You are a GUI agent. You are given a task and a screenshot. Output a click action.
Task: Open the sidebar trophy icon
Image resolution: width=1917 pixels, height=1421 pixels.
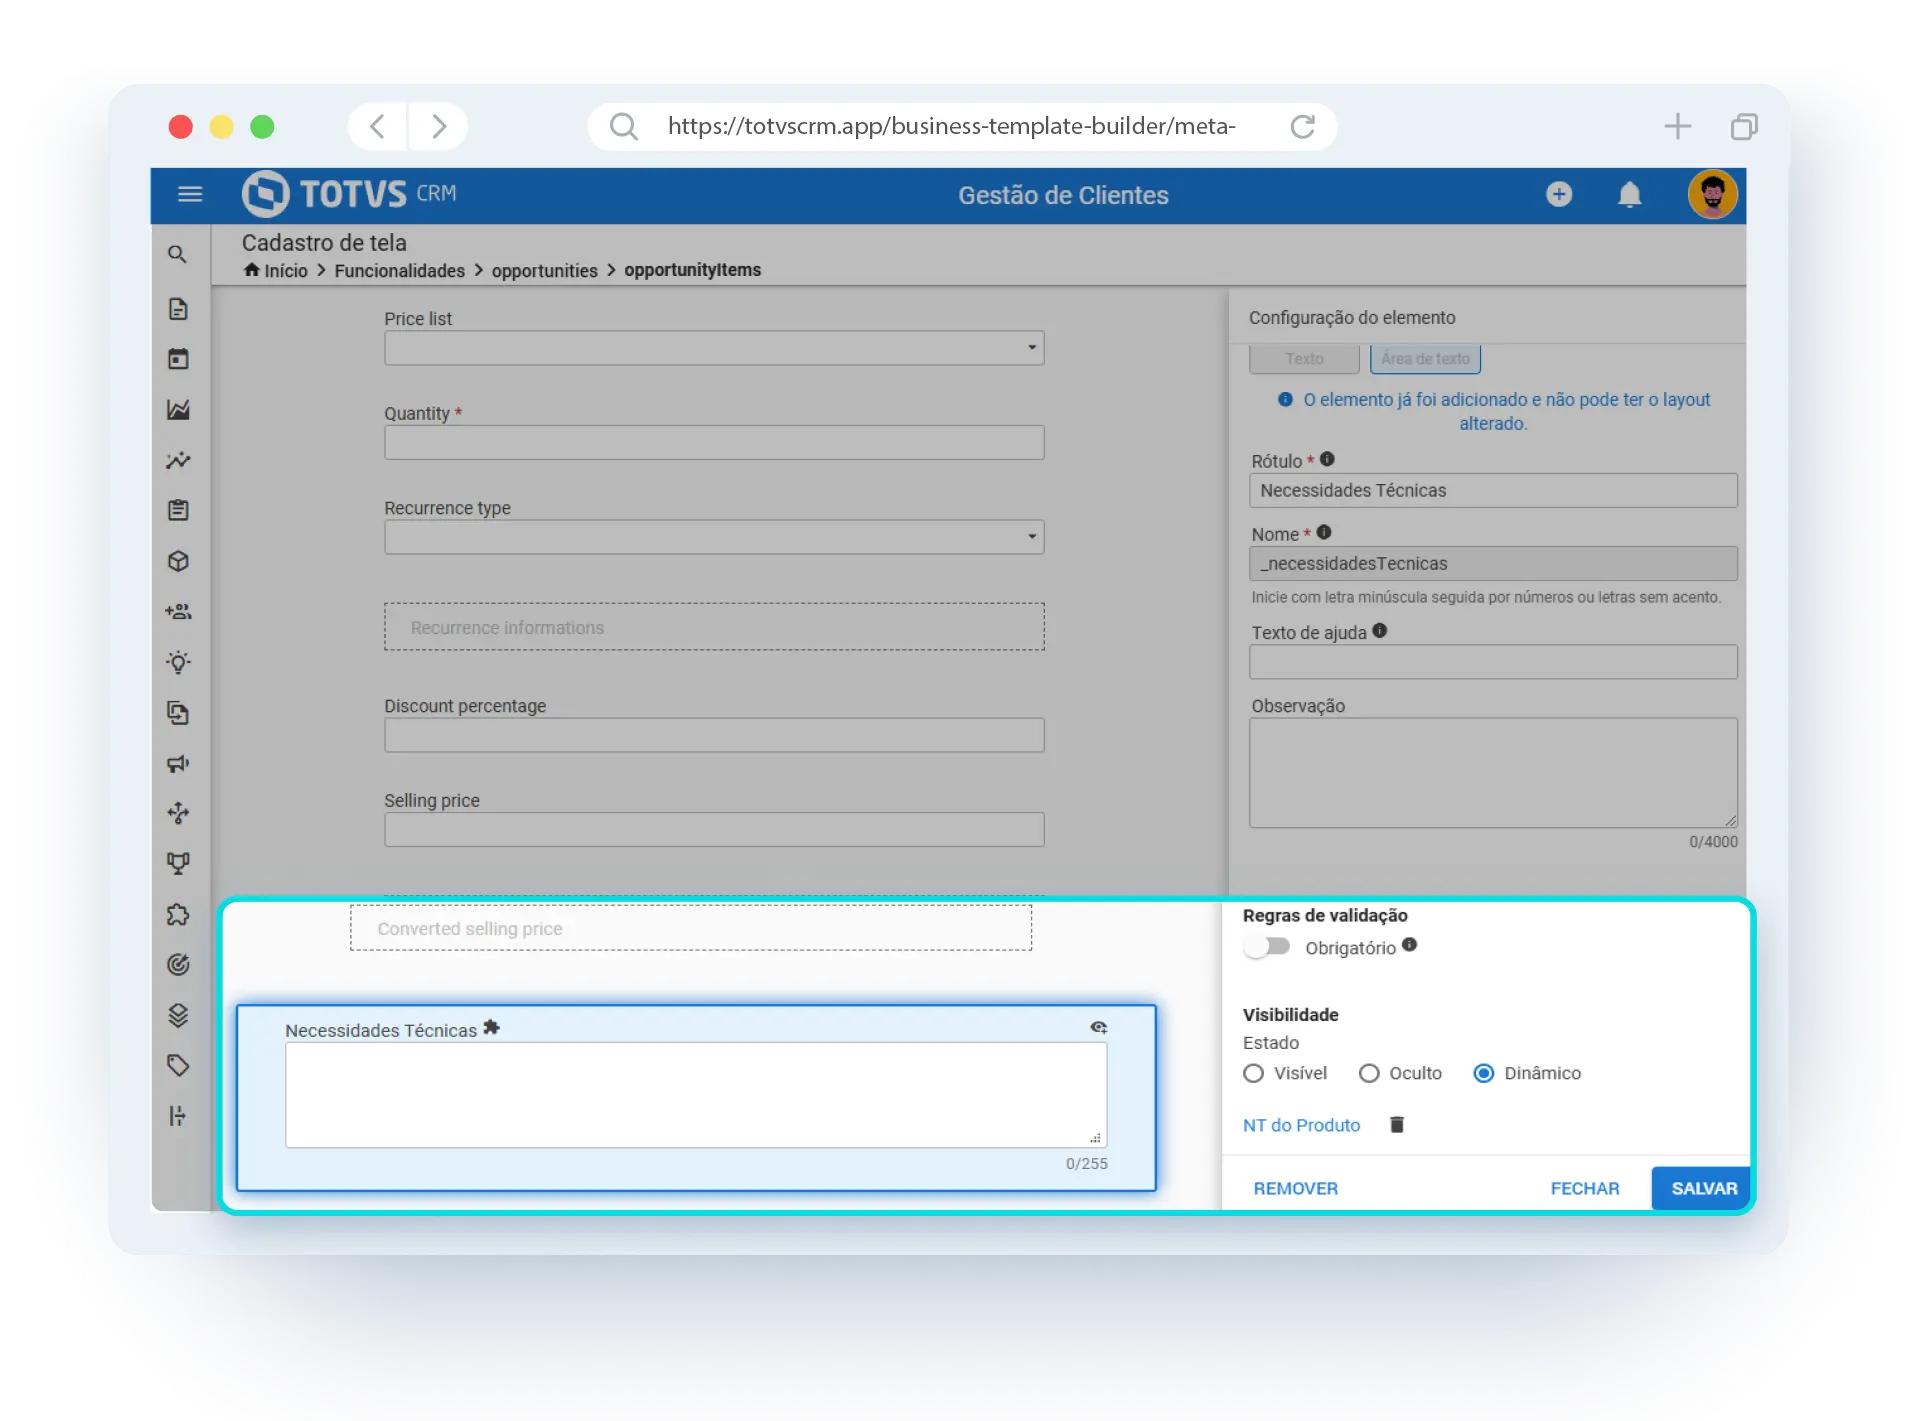178,863
